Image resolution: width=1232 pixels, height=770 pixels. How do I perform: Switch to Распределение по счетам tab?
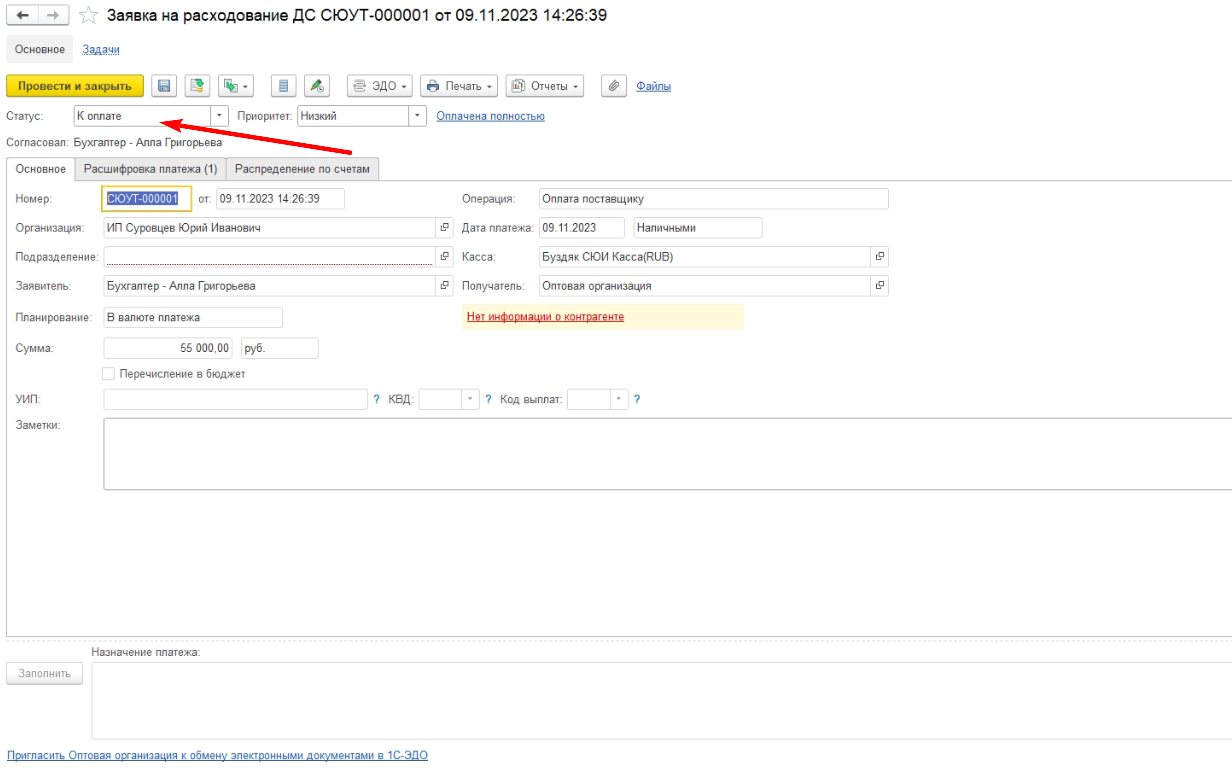[302, 169]
